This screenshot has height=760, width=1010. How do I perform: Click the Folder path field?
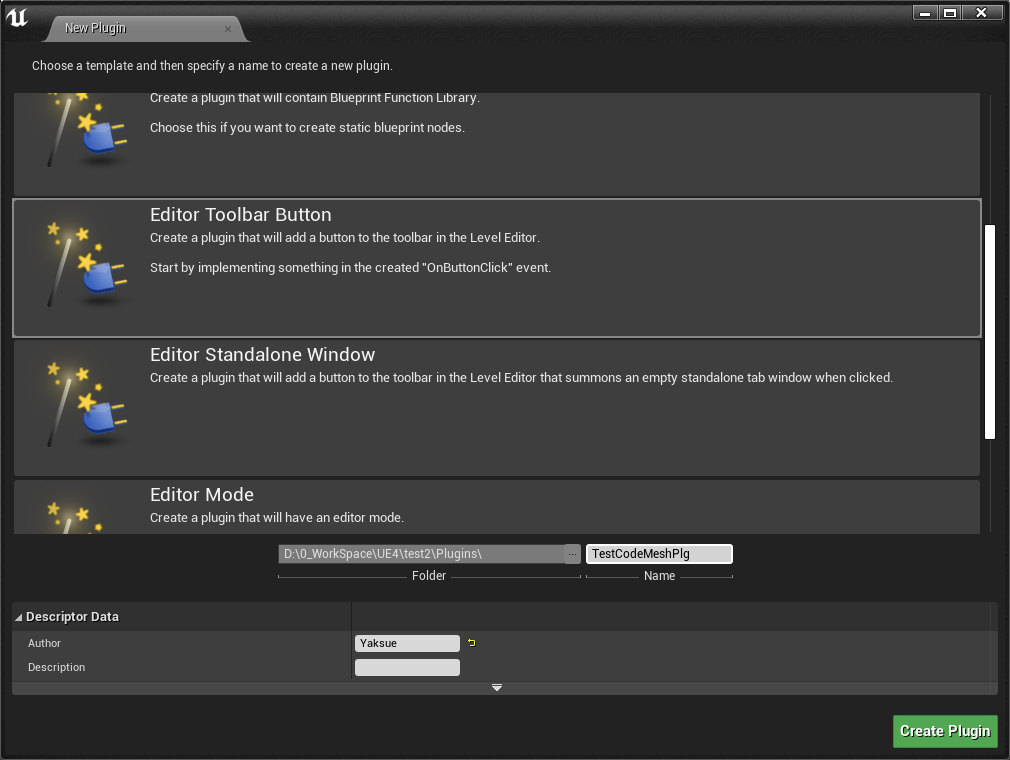[420, 553]
